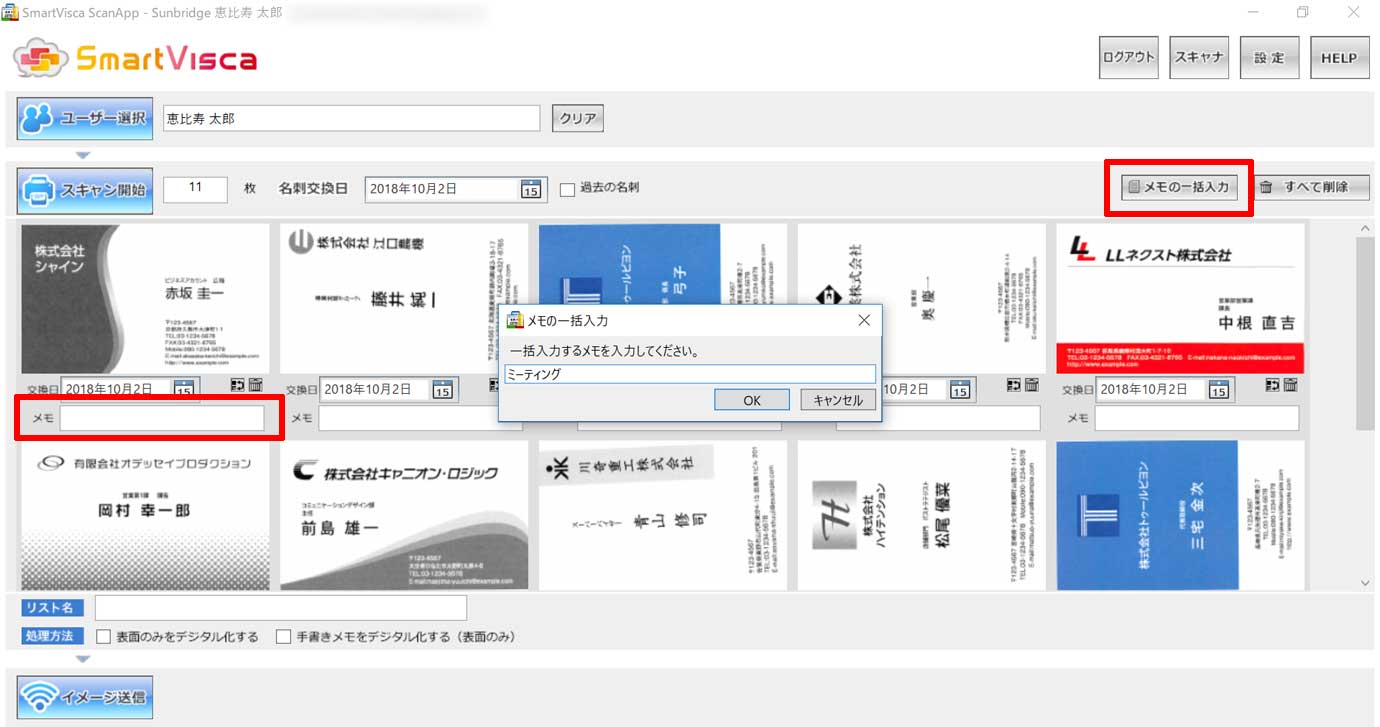Start scanning with スキャン開始
The height and width of the screenshot is (727, 1380).
pos(85,190)
